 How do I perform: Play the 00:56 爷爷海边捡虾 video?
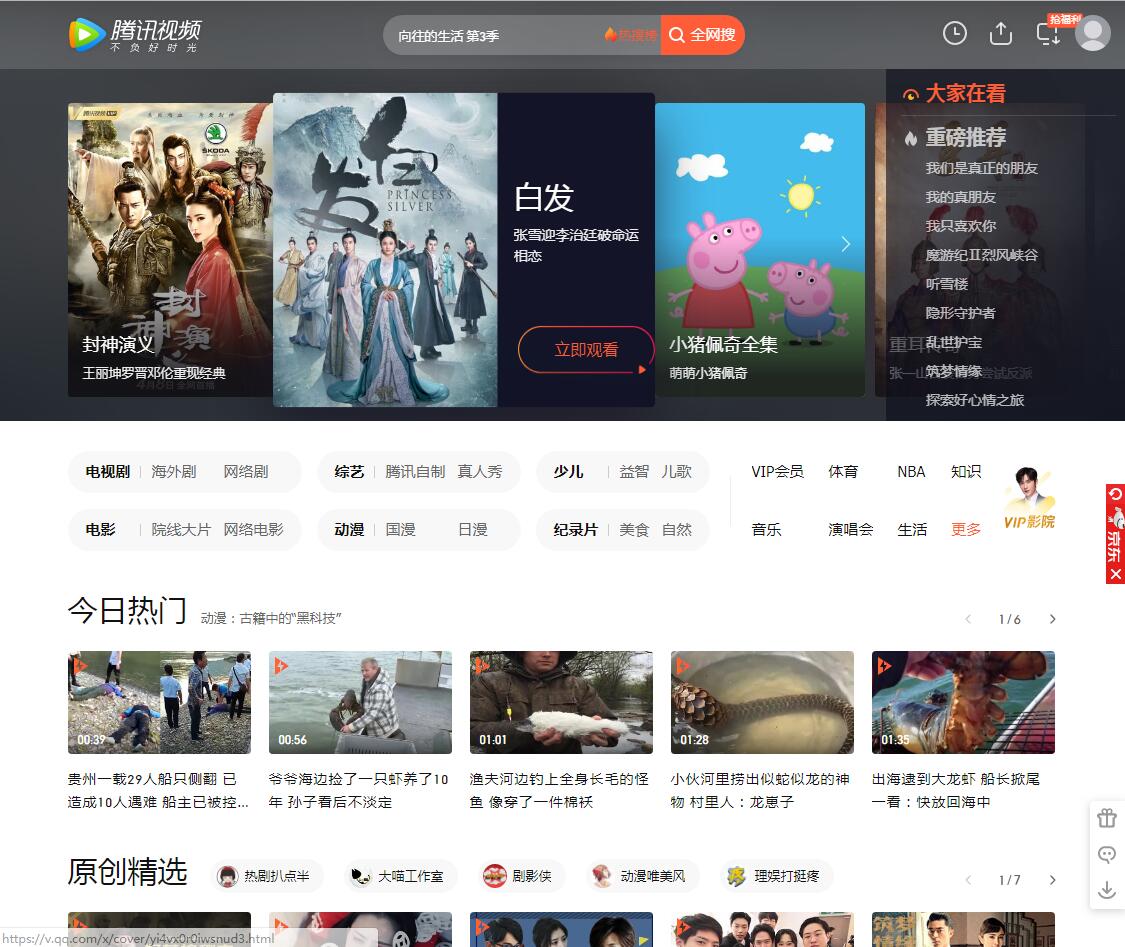click(360, 702)
